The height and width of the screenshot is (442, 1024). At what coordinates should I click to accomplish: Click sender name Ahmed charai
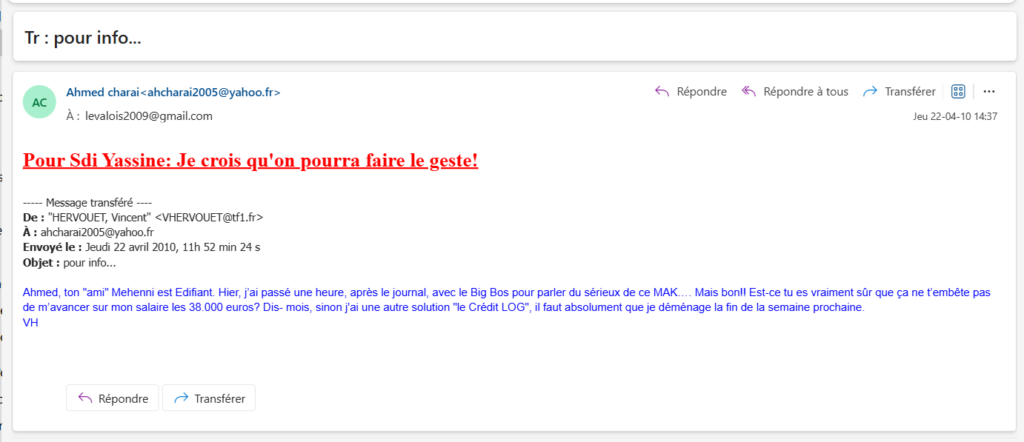tap(102, 92)
